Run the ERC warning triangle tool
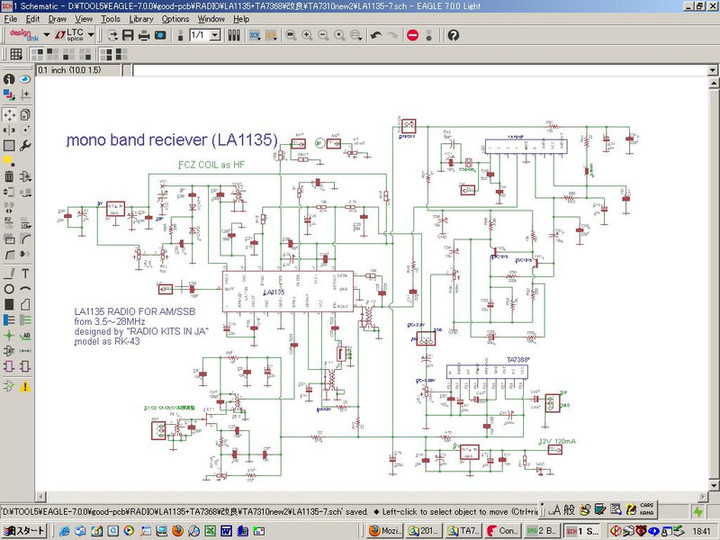This screenshot has height=540, width=720. (x=25, y=386)
